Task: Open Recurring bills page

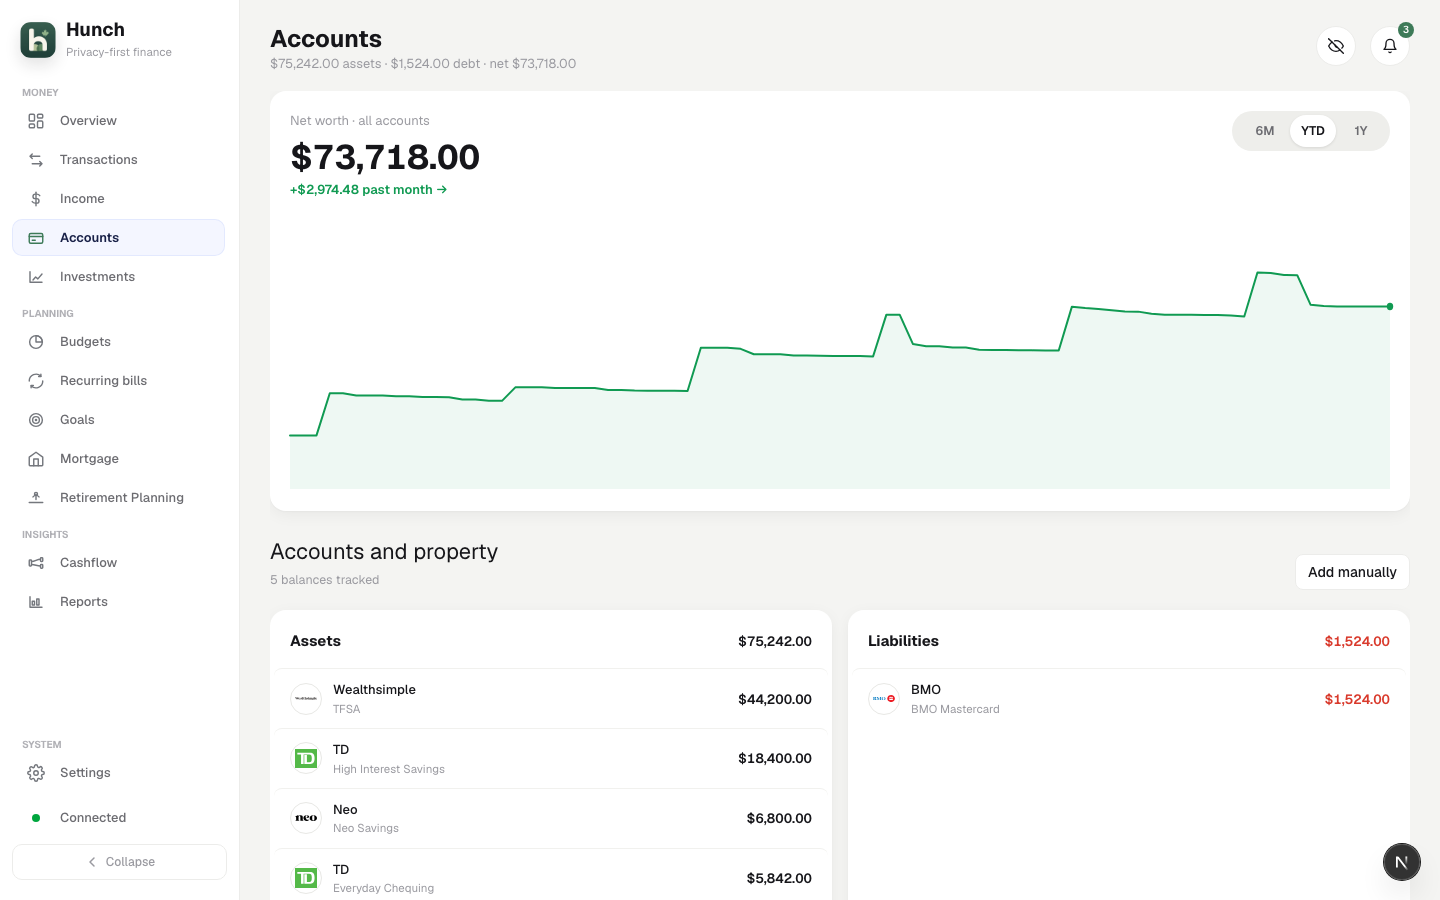Action: [x=118, y=381]
